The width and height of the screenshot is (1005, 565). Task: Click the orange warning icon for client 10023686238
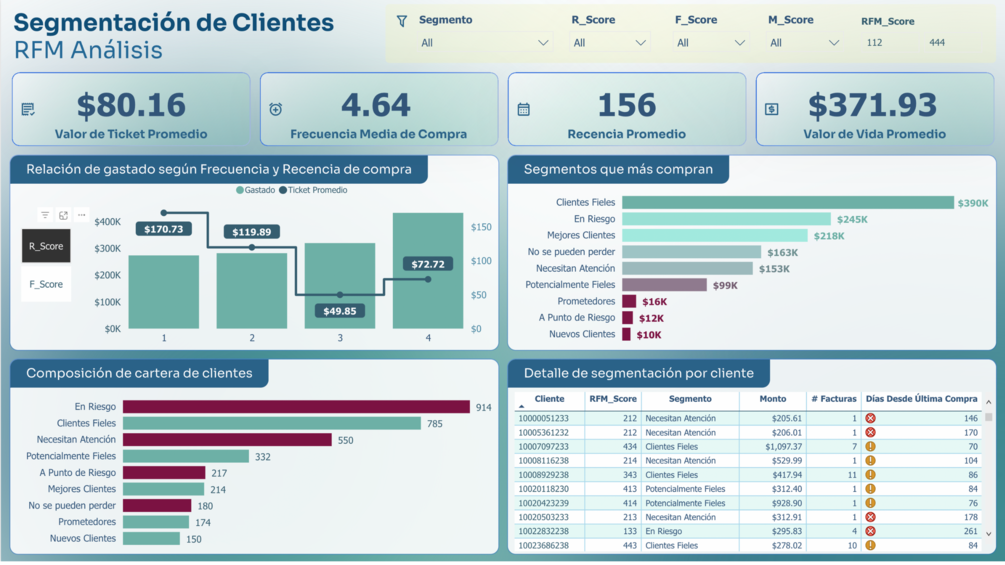[870, 545]
